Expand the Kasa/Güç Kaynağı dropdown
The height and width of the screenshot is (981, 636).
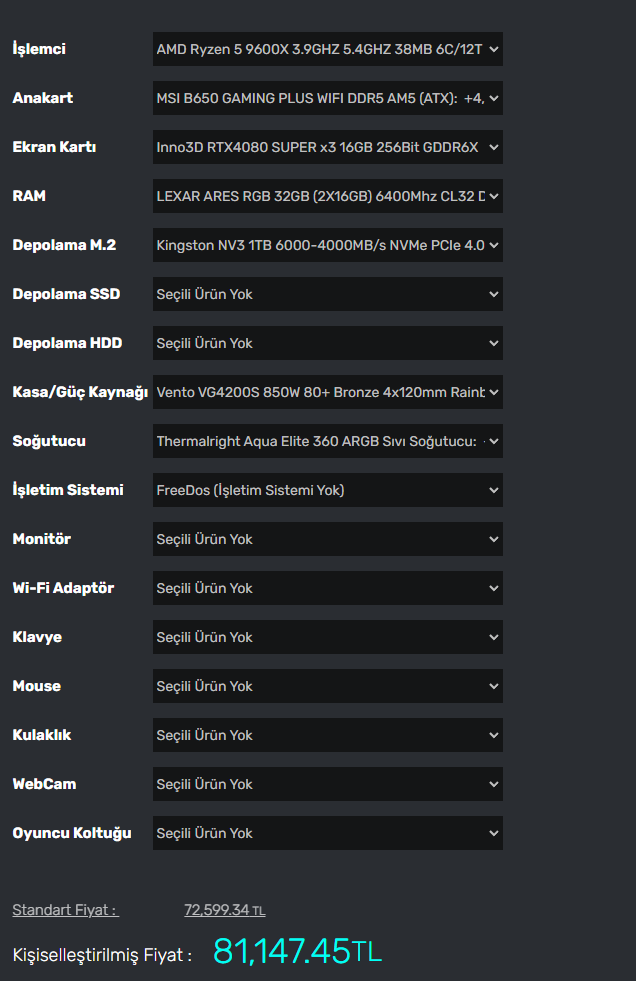point(327,392)
